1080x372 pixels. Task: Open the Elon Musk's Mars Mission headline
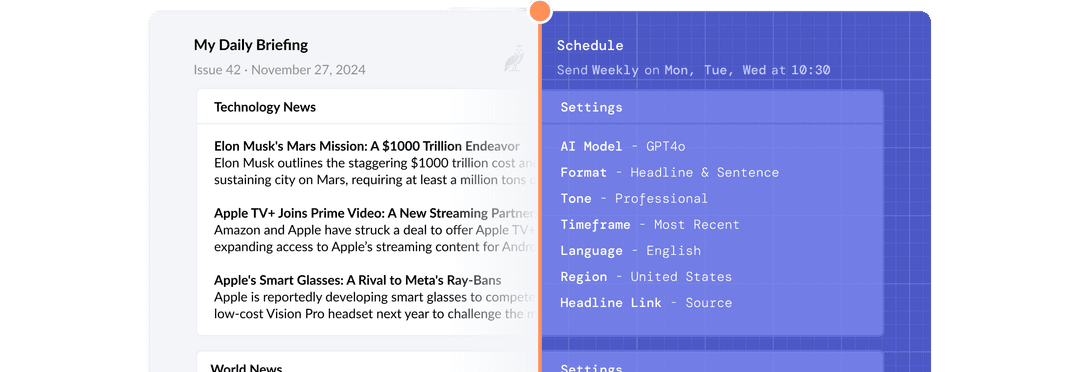click(366, 146)
